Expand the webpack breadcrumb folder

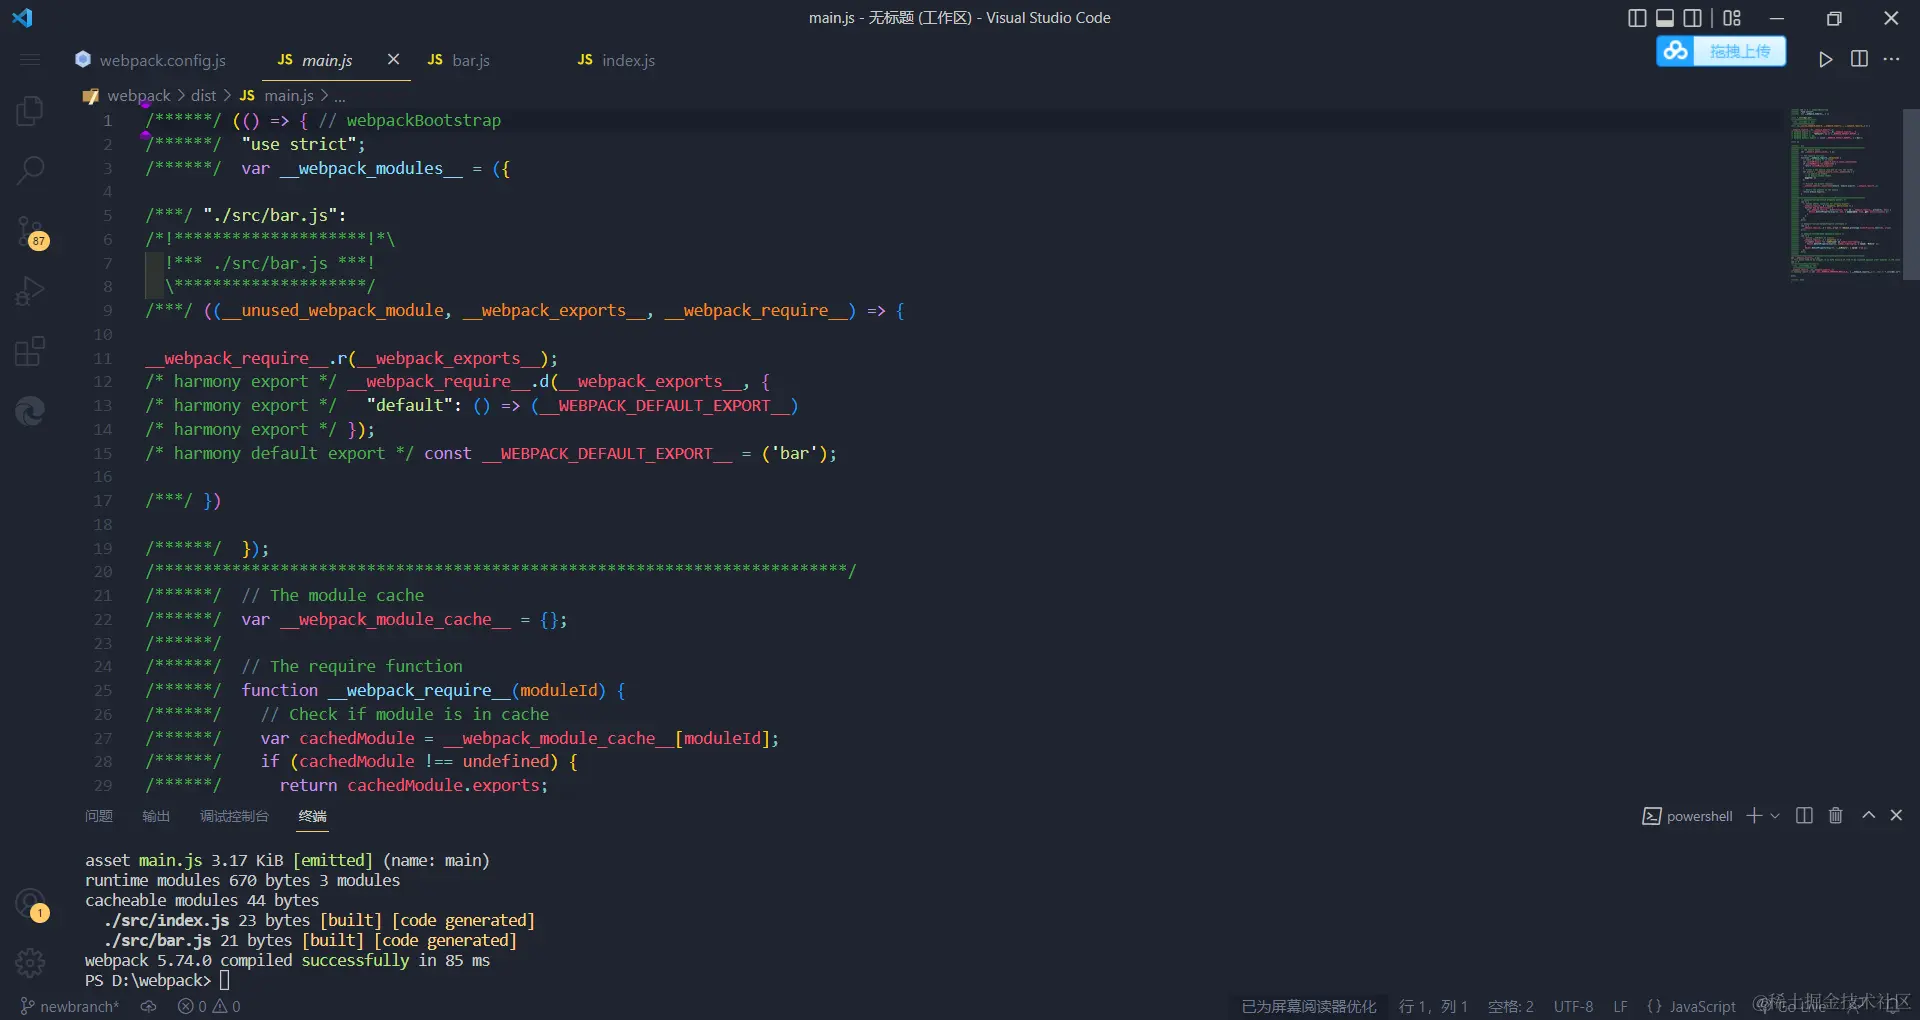[x=139, y=95]
